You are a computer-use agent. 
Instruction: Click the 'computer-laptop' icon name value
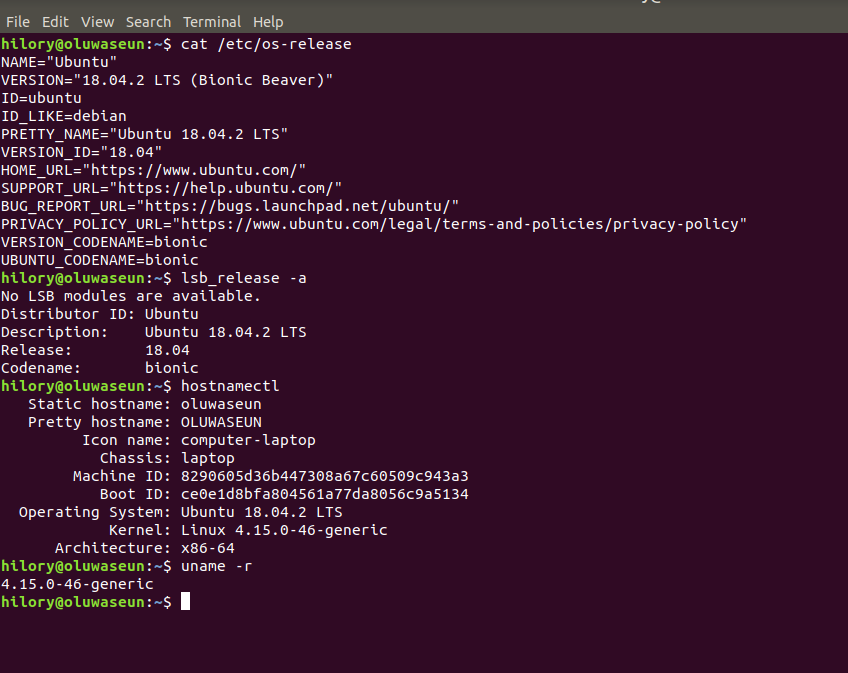tap(248, 440)
